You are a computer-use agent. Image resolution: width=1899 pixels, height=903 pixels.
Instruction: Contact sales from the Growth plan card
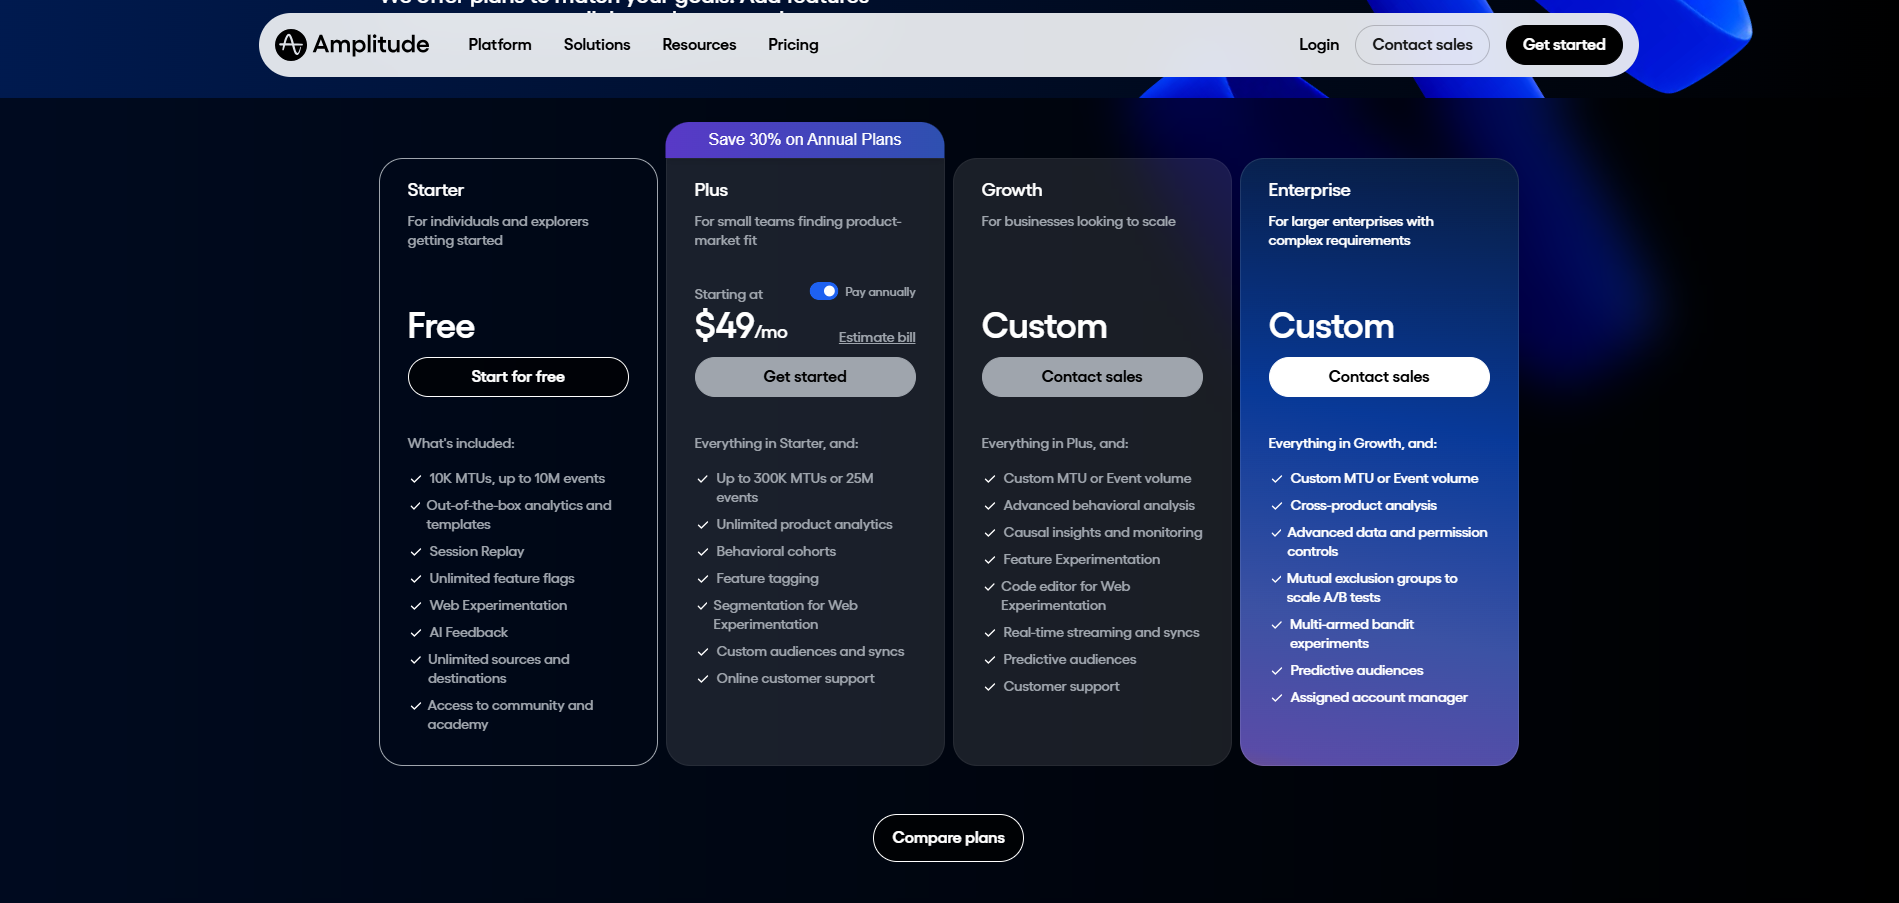click(1091, 377)
